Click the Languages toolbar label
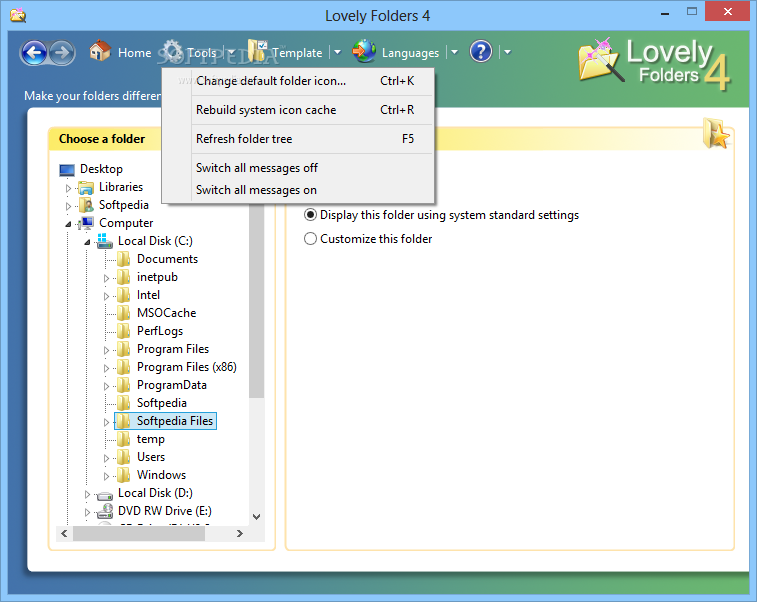This screenshot has width=757, height=602. tap(410, 53)
